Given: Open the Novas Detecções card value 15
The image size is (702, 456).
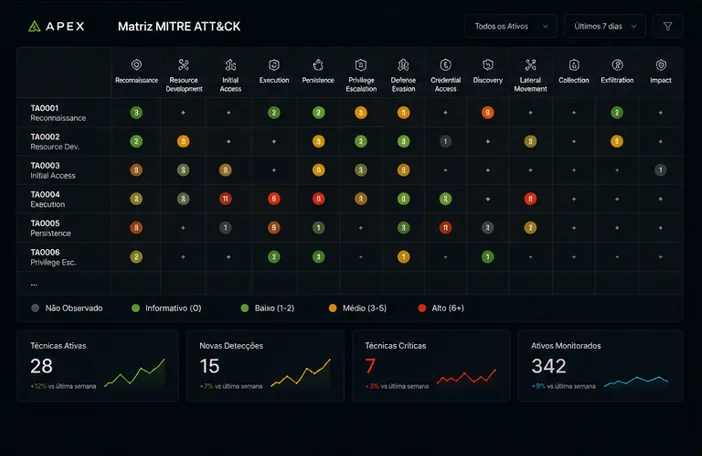Looking at the screenshot, I should (x=210, y=366).
